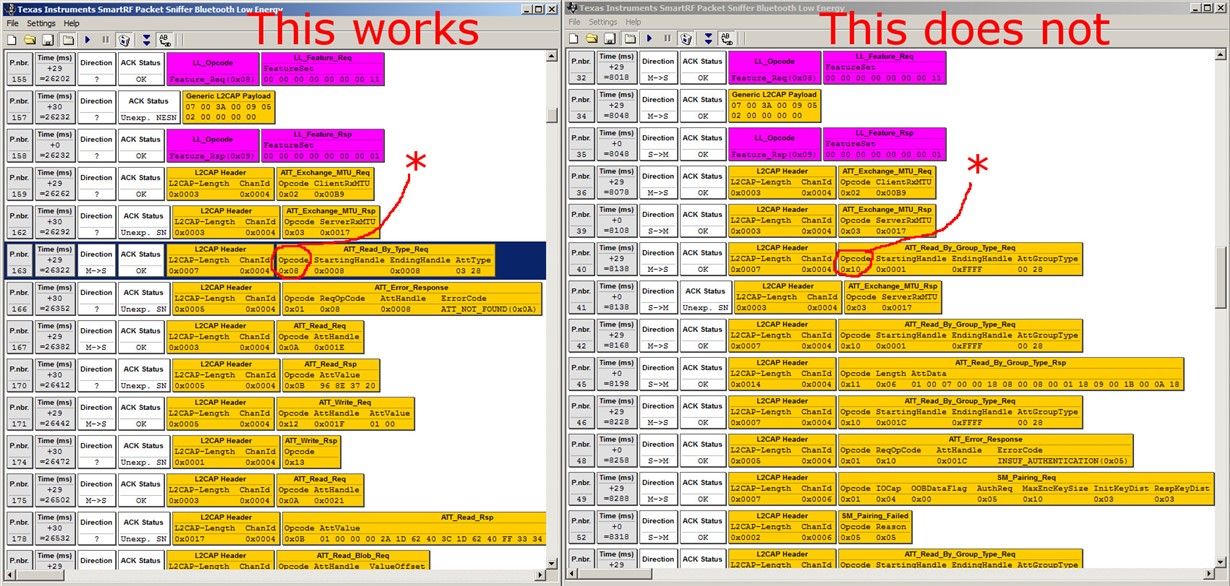Image resolution: width=1230 pixels, height=586 pixels.
Task: Click Generic L2CAP Payload block in right window
Action: (x=775, y=108)
